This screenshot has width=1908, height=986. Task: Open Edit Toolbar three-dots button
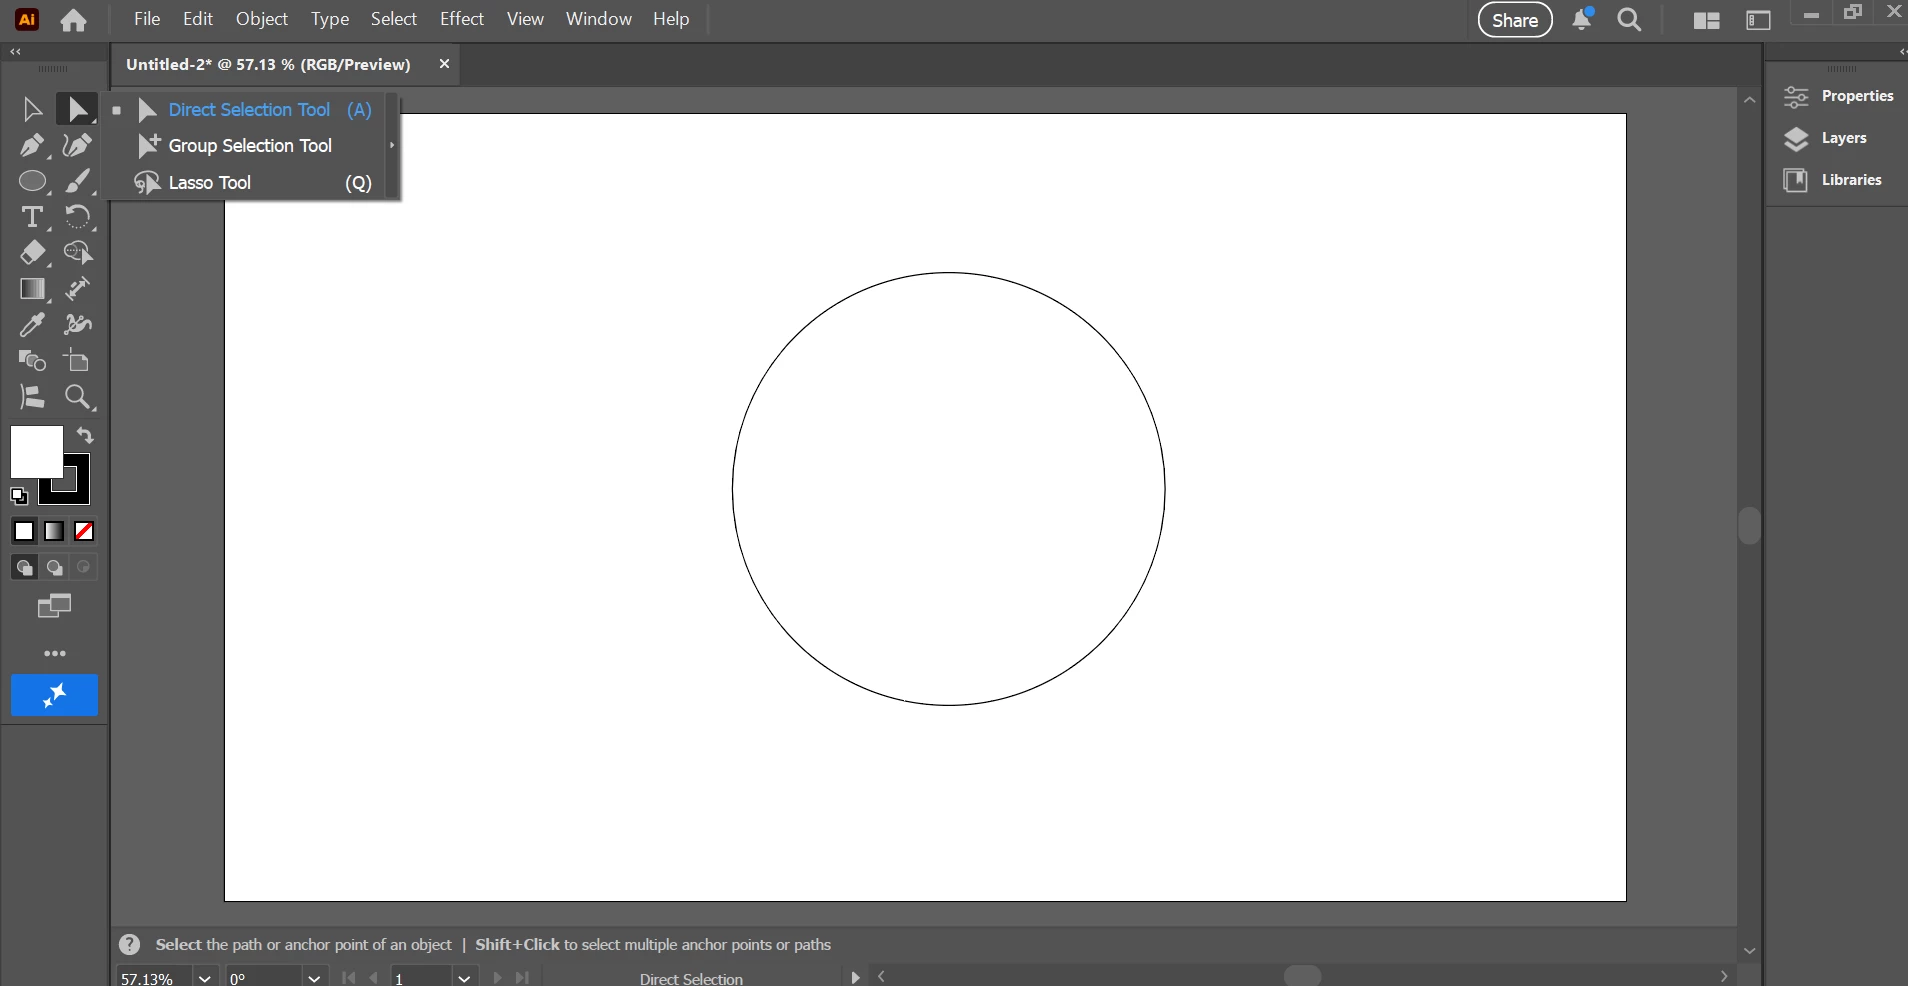pyautogui.click(x=55, y=654)
